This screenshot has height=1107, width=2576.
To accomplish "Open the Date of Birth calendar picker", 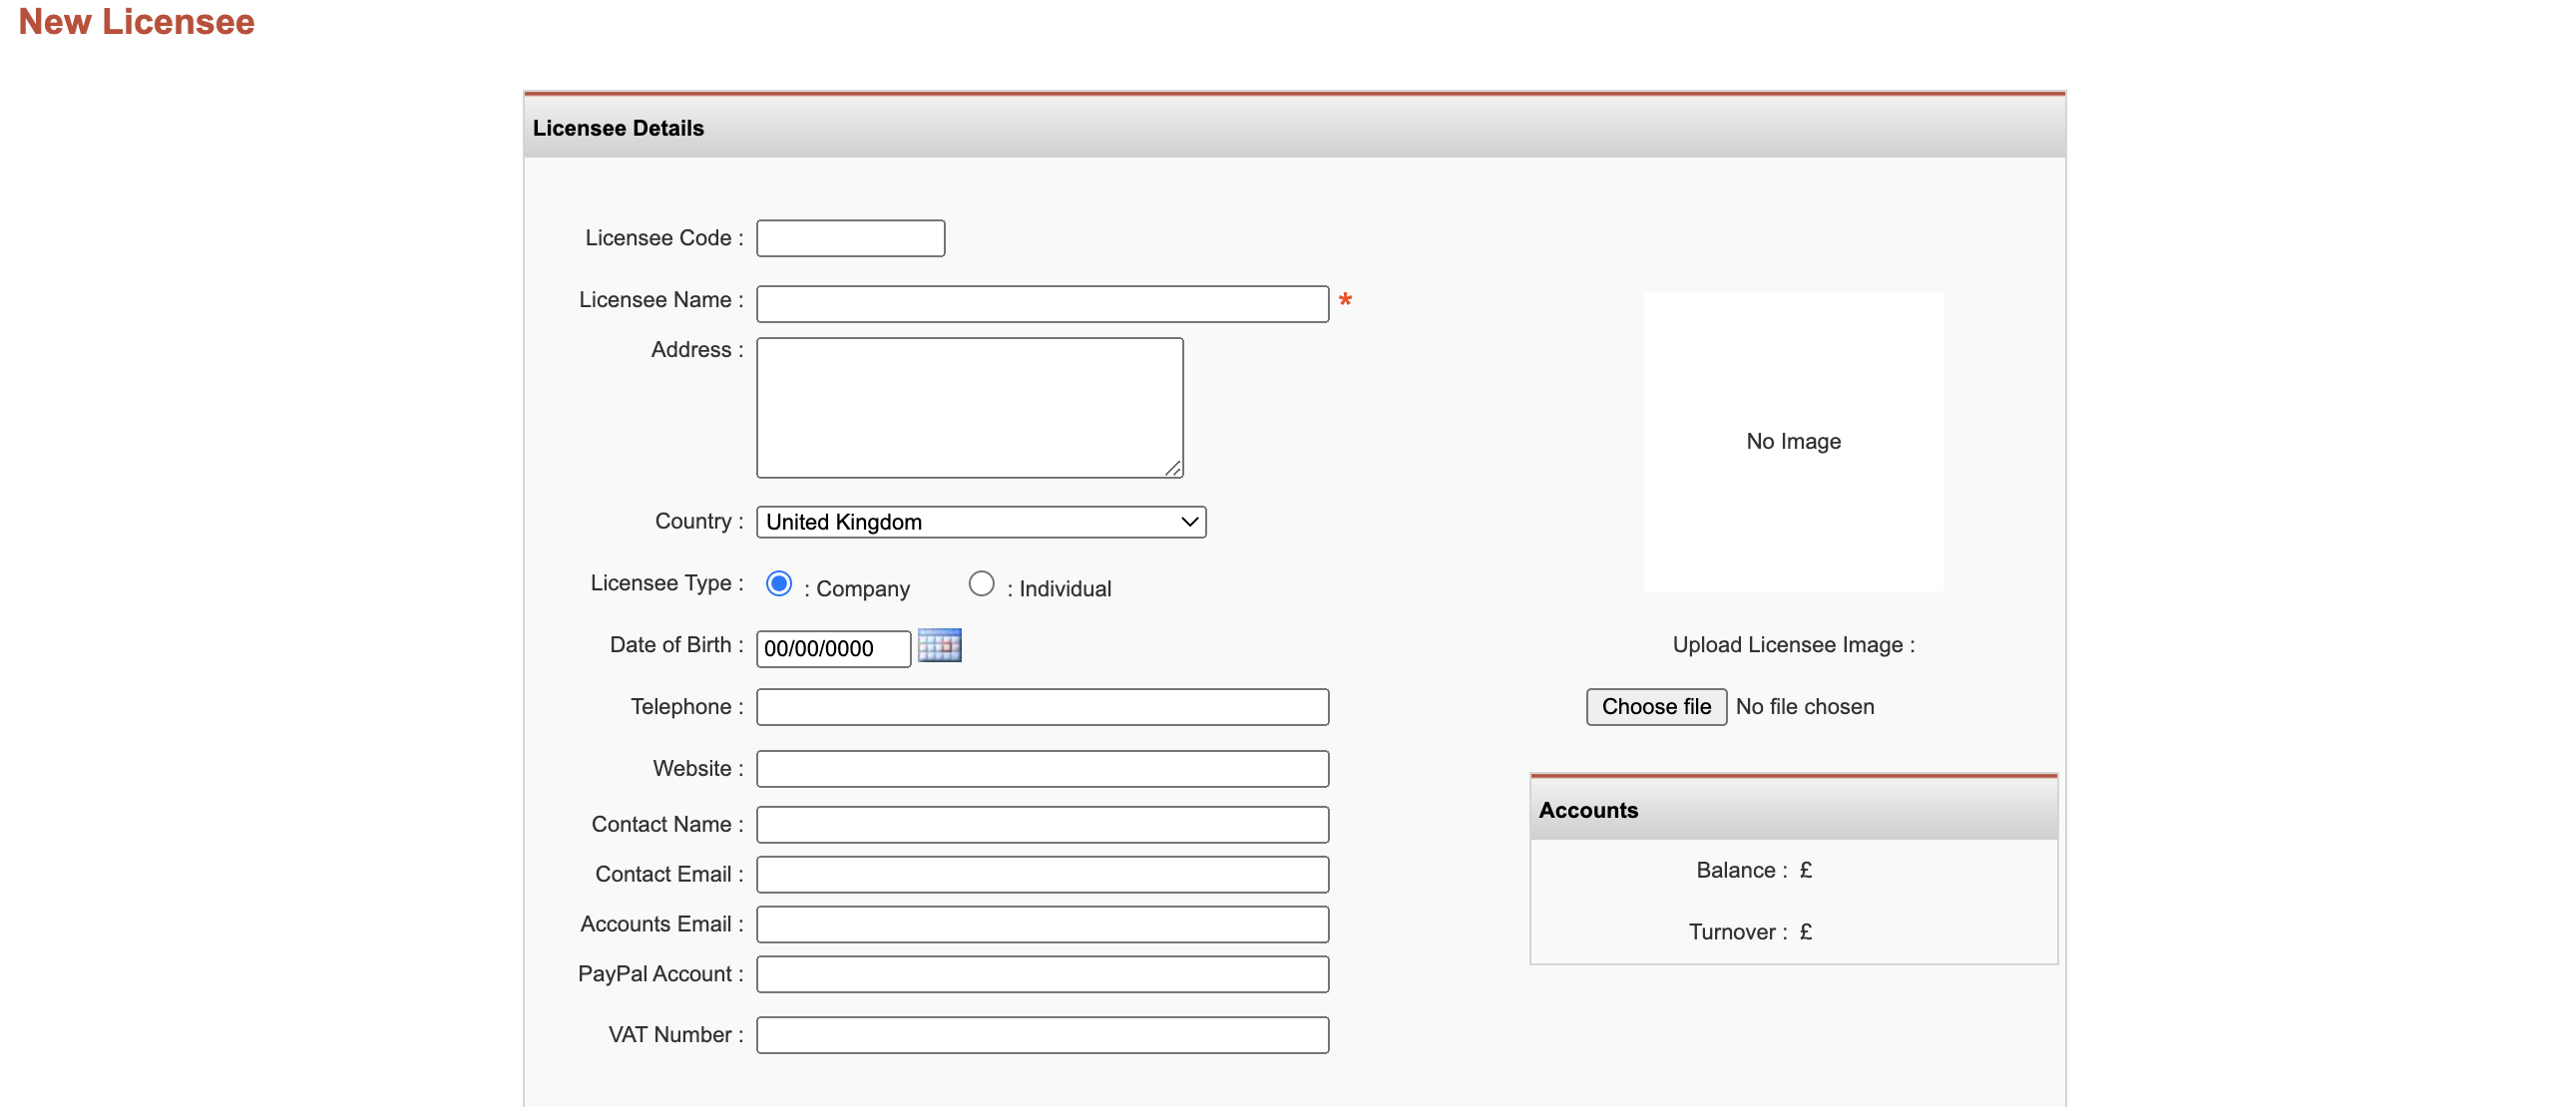I will (x=939, y=646).
